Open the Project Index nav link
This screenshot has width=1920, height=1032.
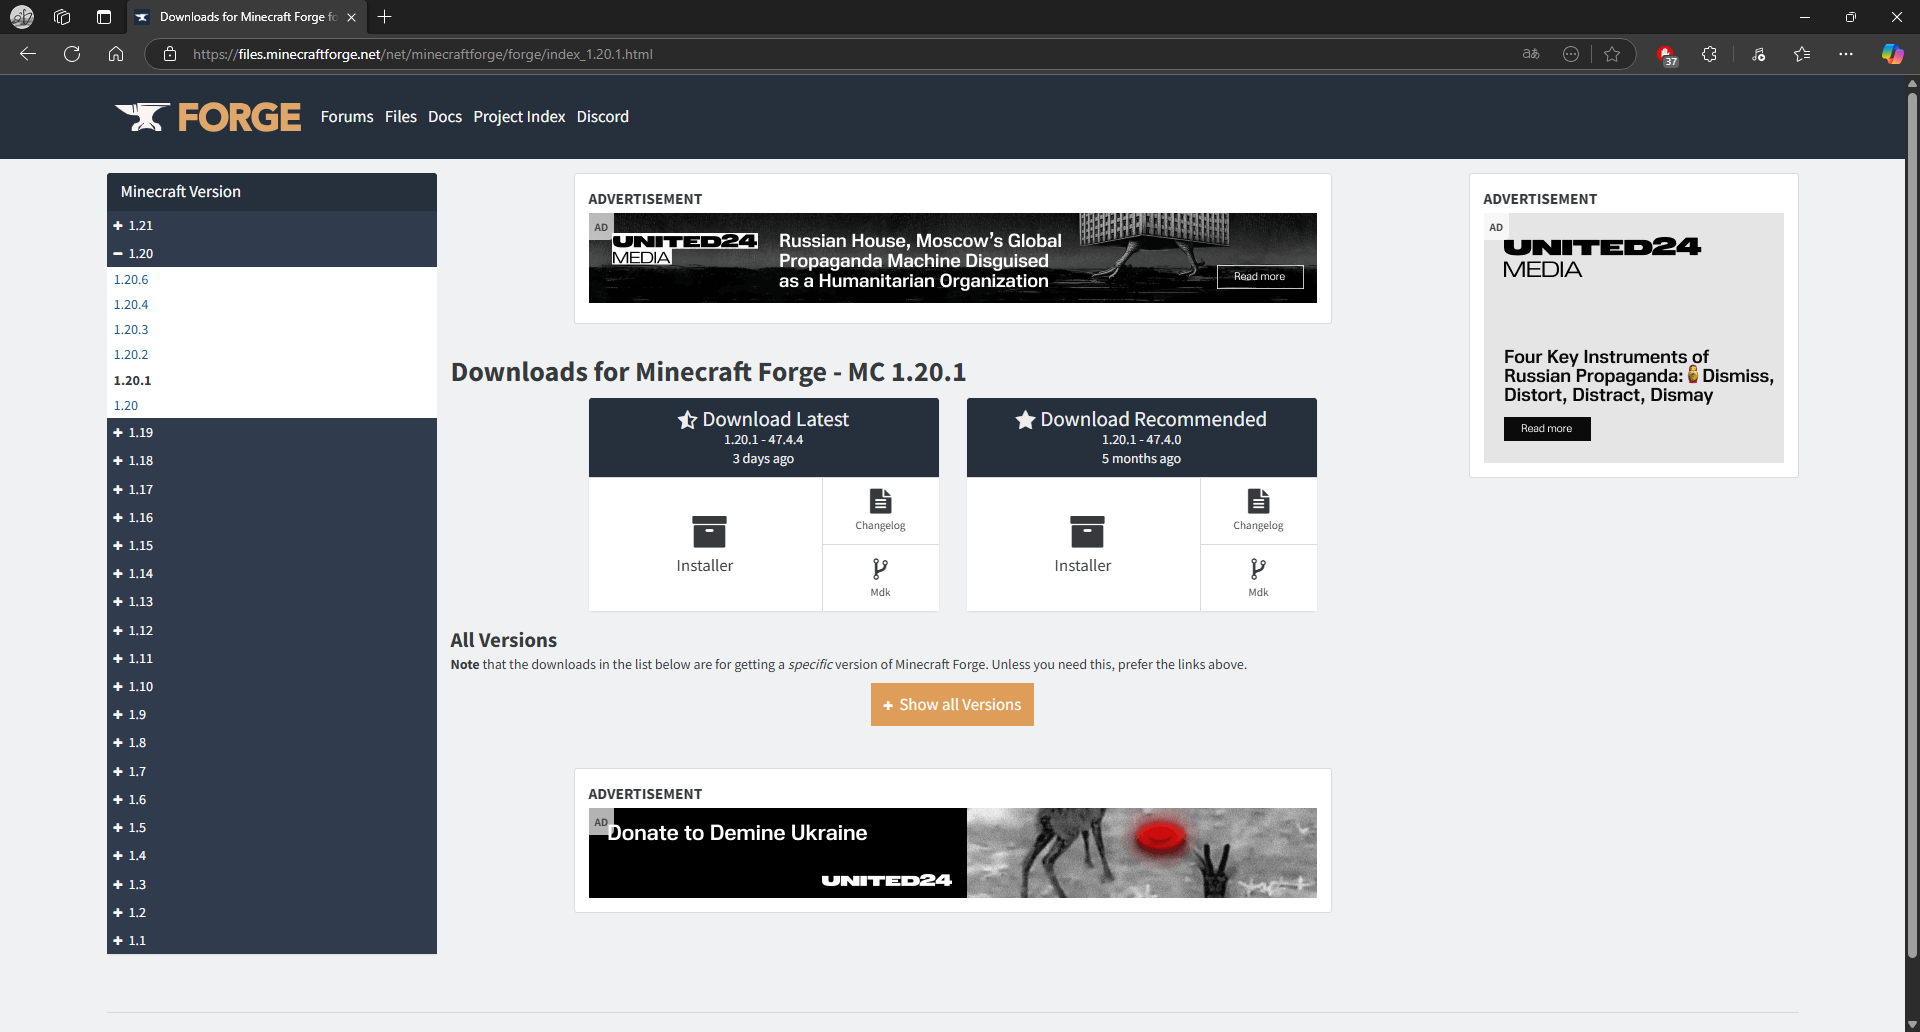[519, 117]
